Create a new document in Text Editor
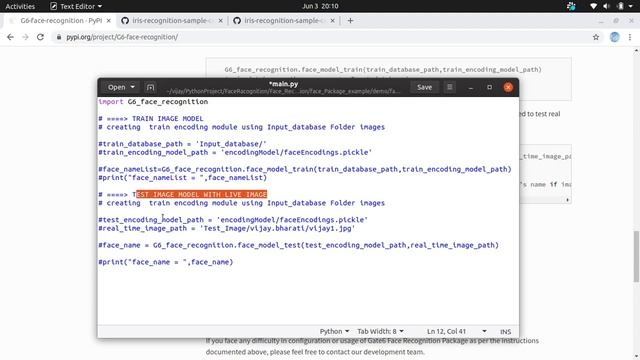 pyautogui.click(x=151, y=87)
